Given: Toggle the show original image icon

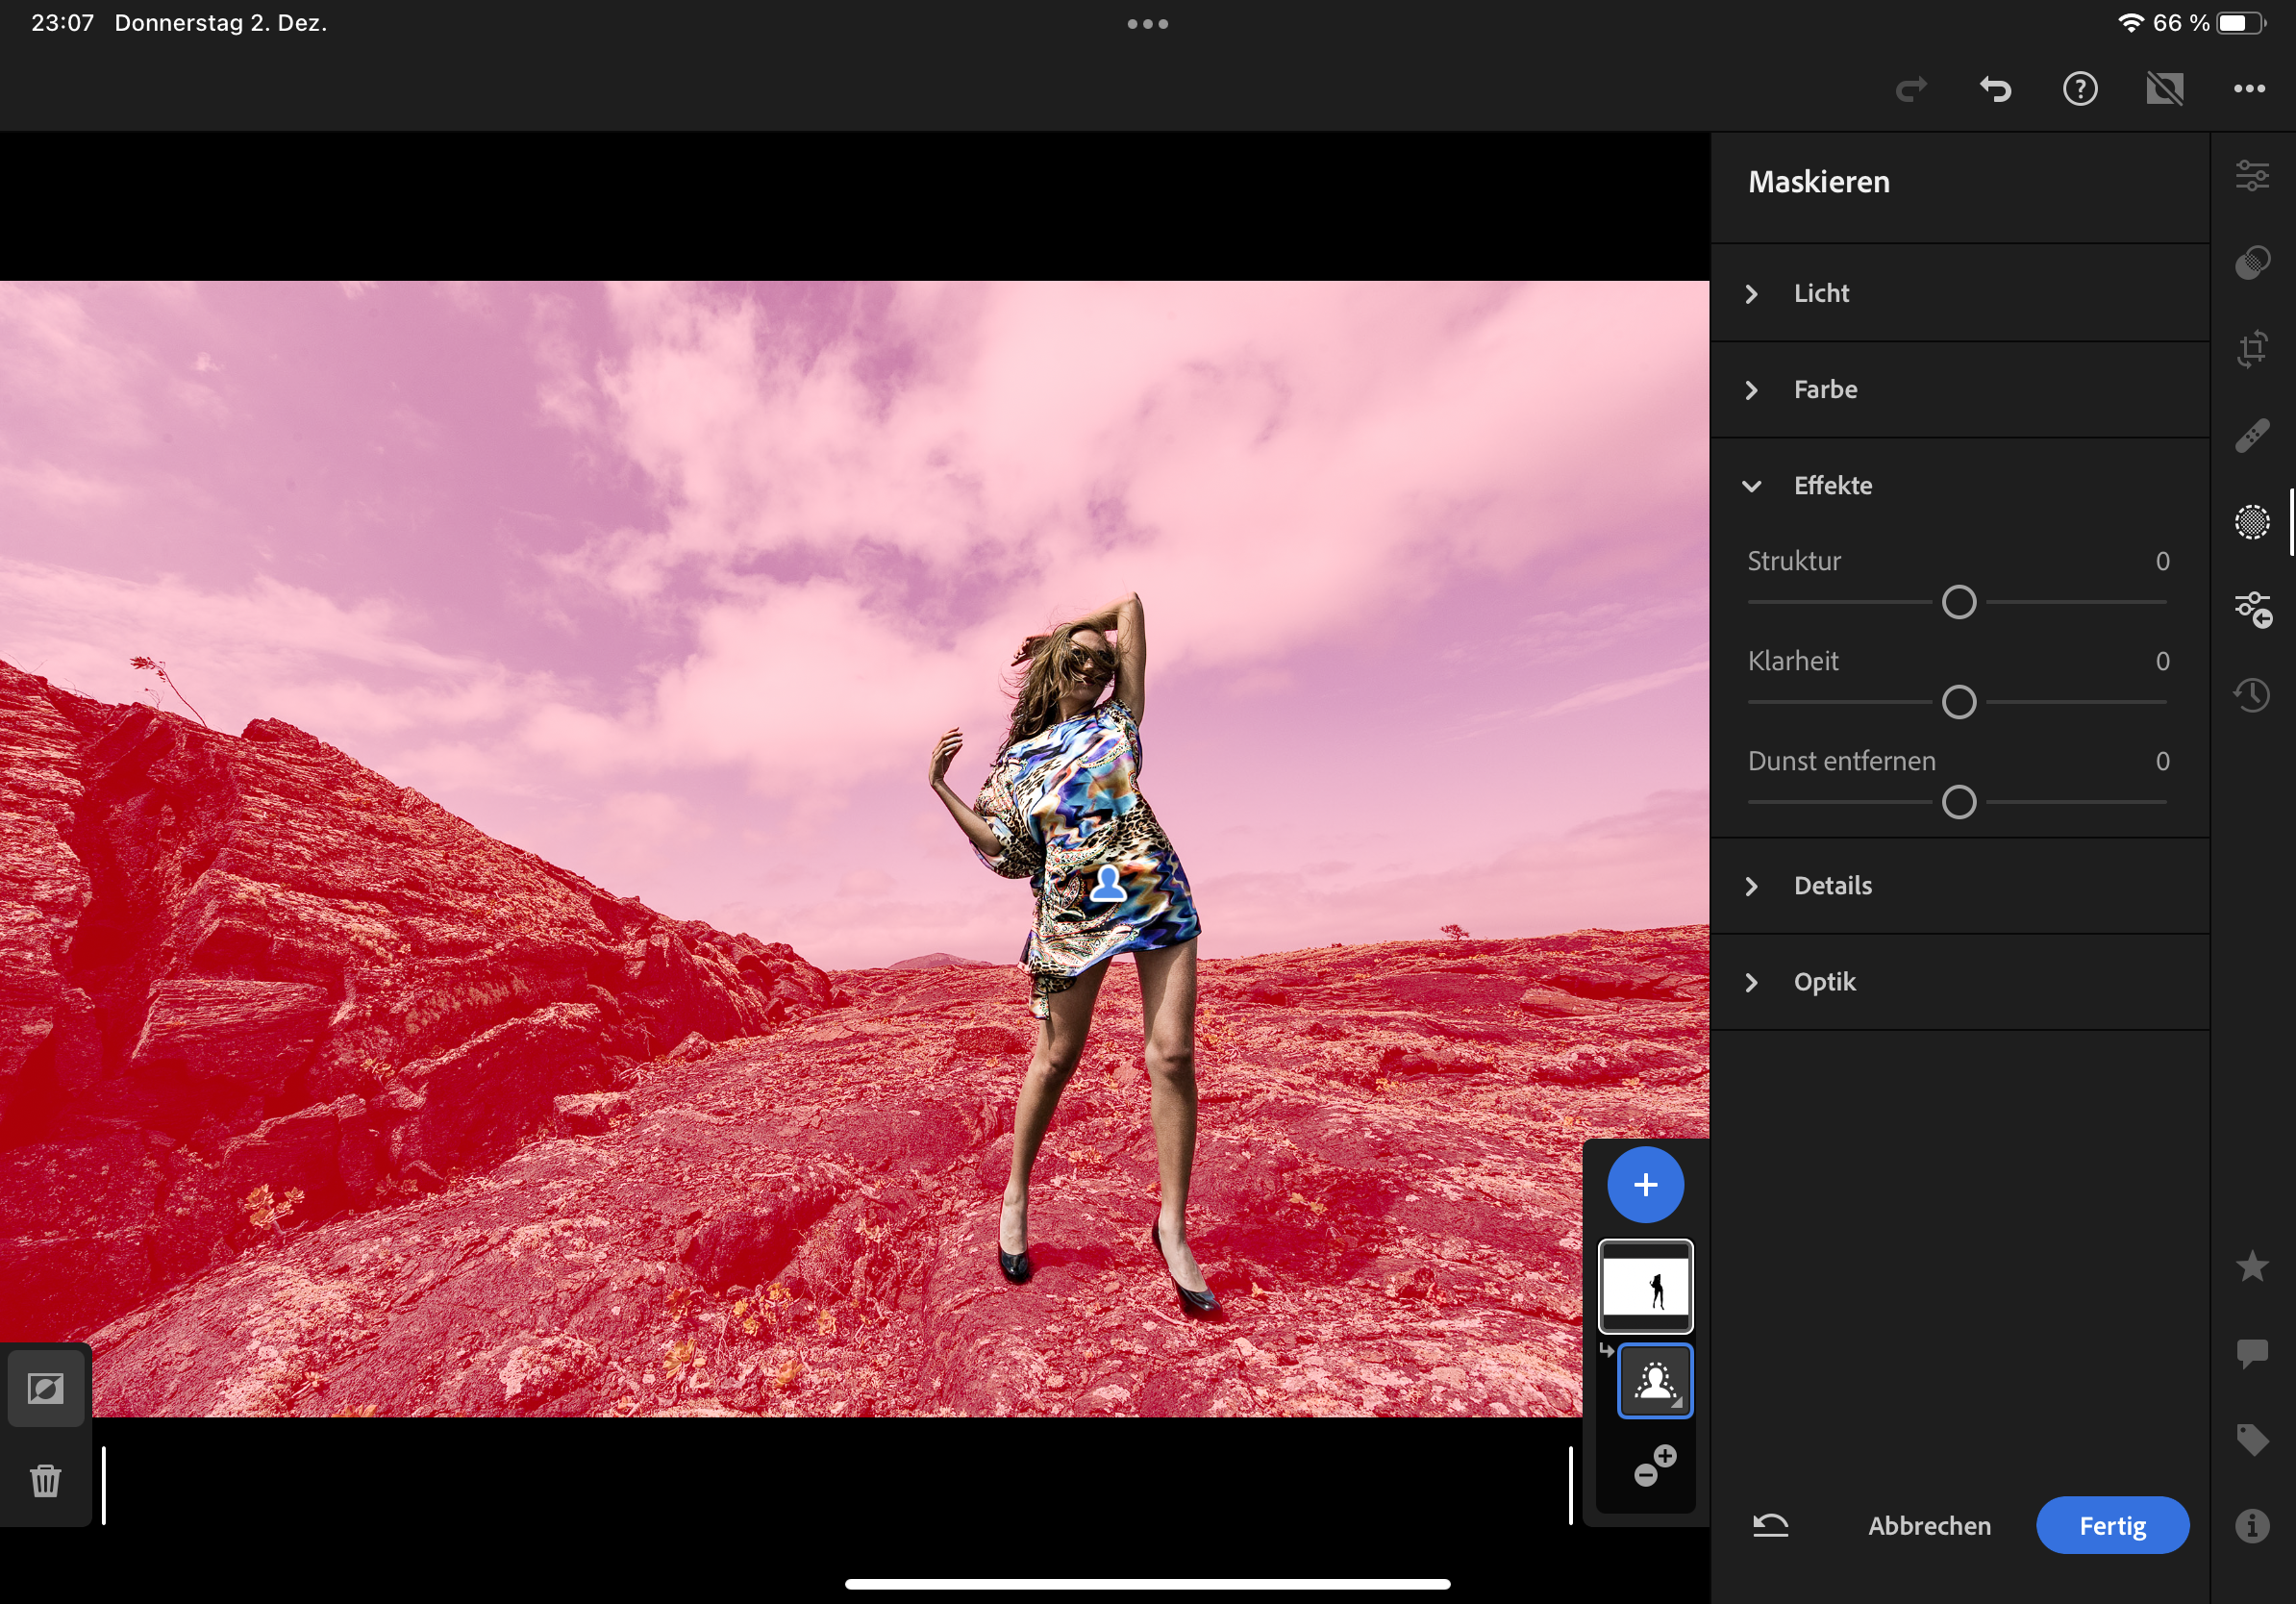Looking at the screenshot, I should tap(2165, 89).
